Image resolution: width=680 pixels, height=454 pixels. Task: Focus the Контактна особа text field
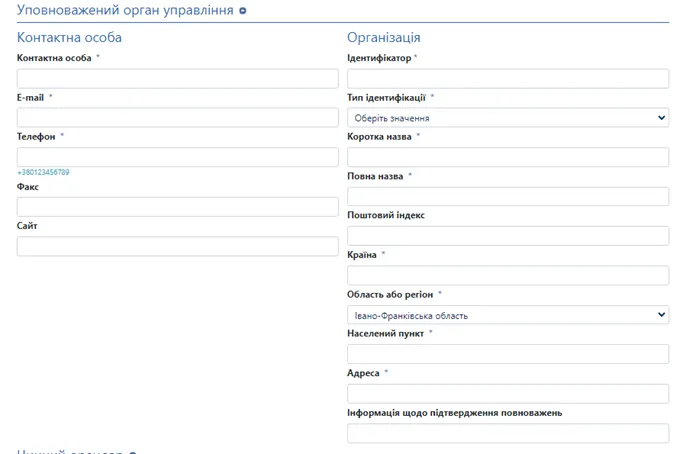click(x=178, y=78)
